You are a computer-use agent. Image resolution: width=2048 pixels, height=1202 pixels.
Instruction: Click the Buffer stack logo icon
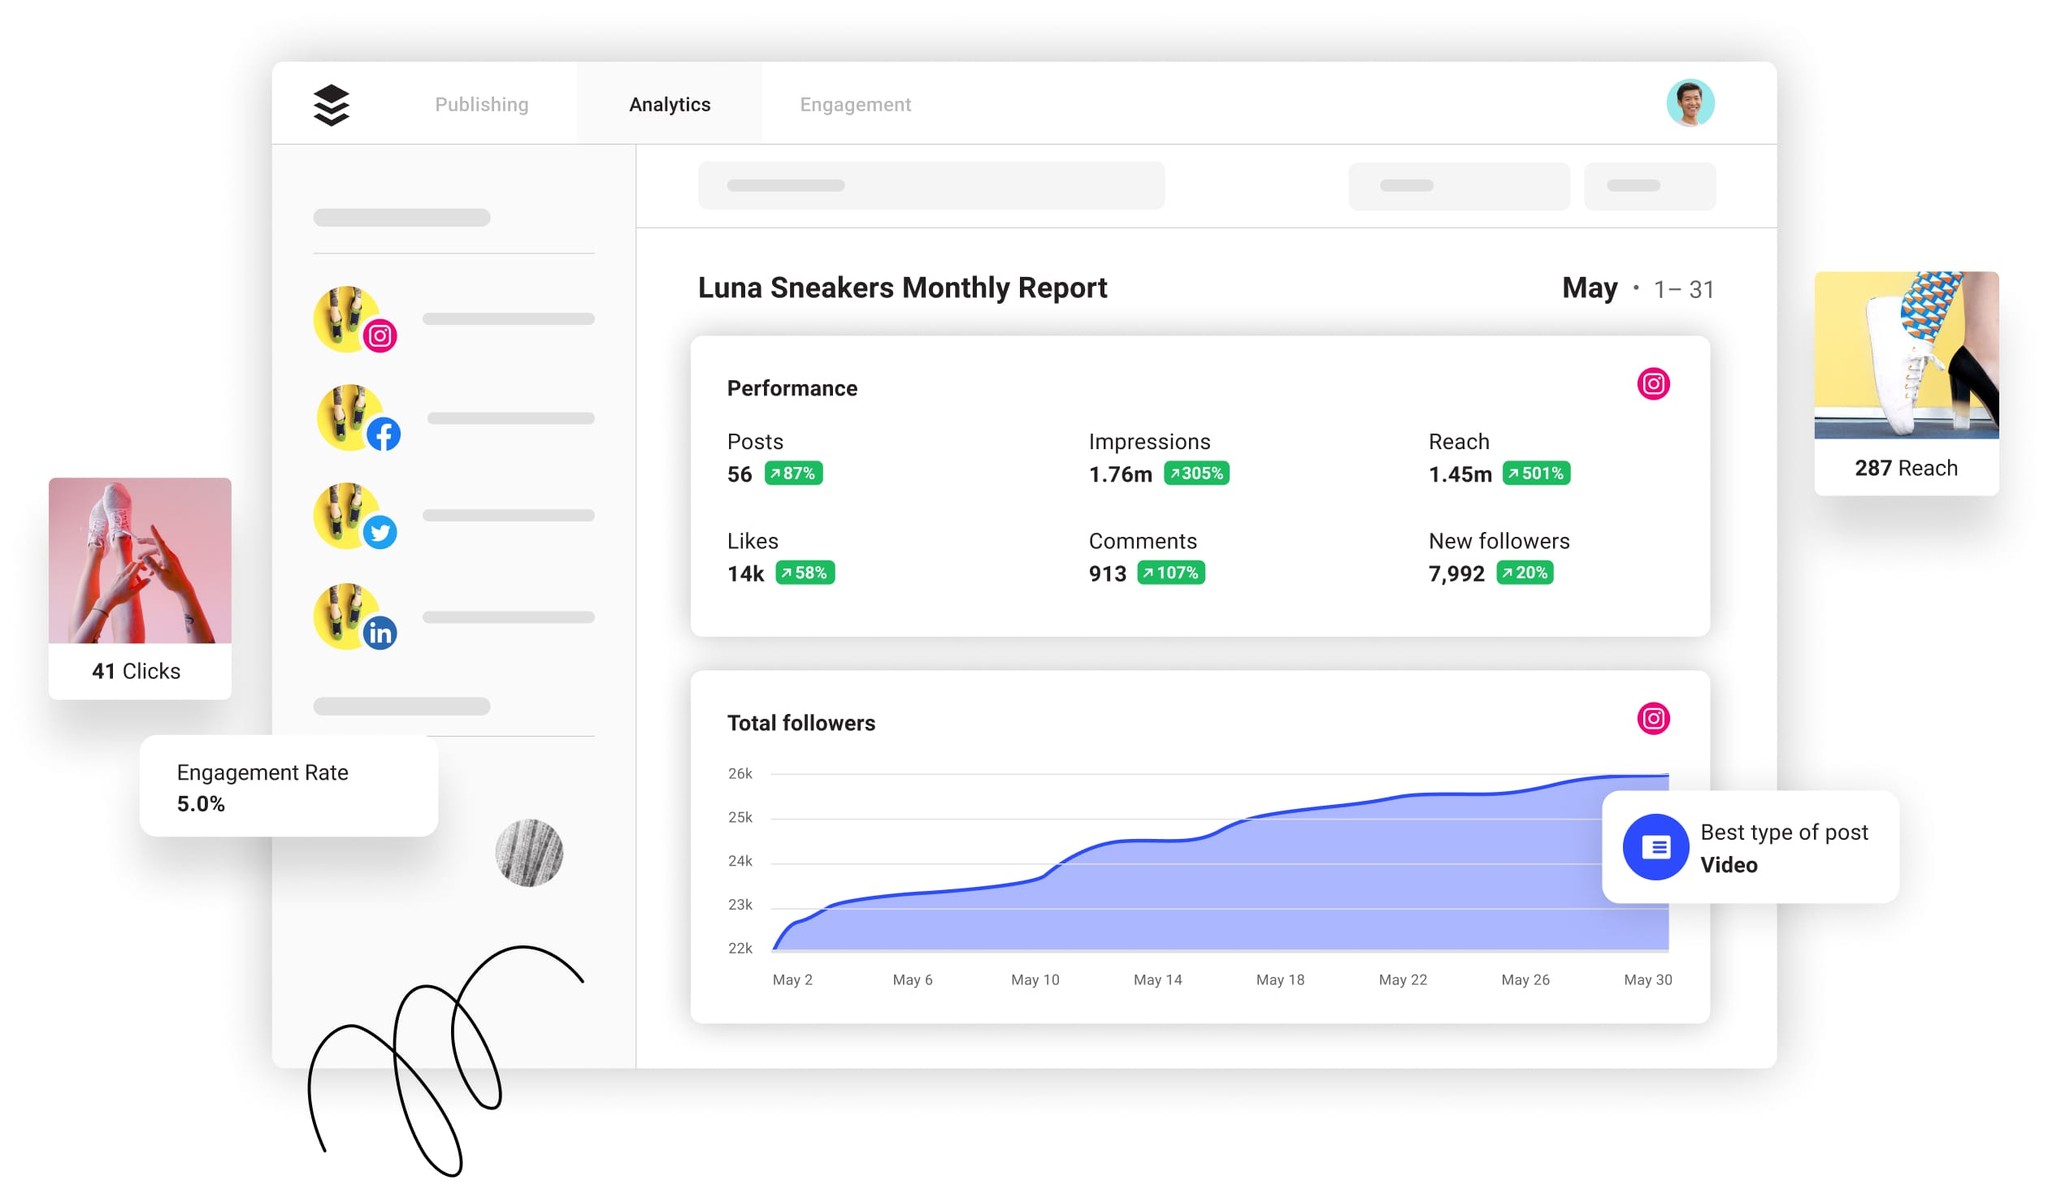point(332,102)
